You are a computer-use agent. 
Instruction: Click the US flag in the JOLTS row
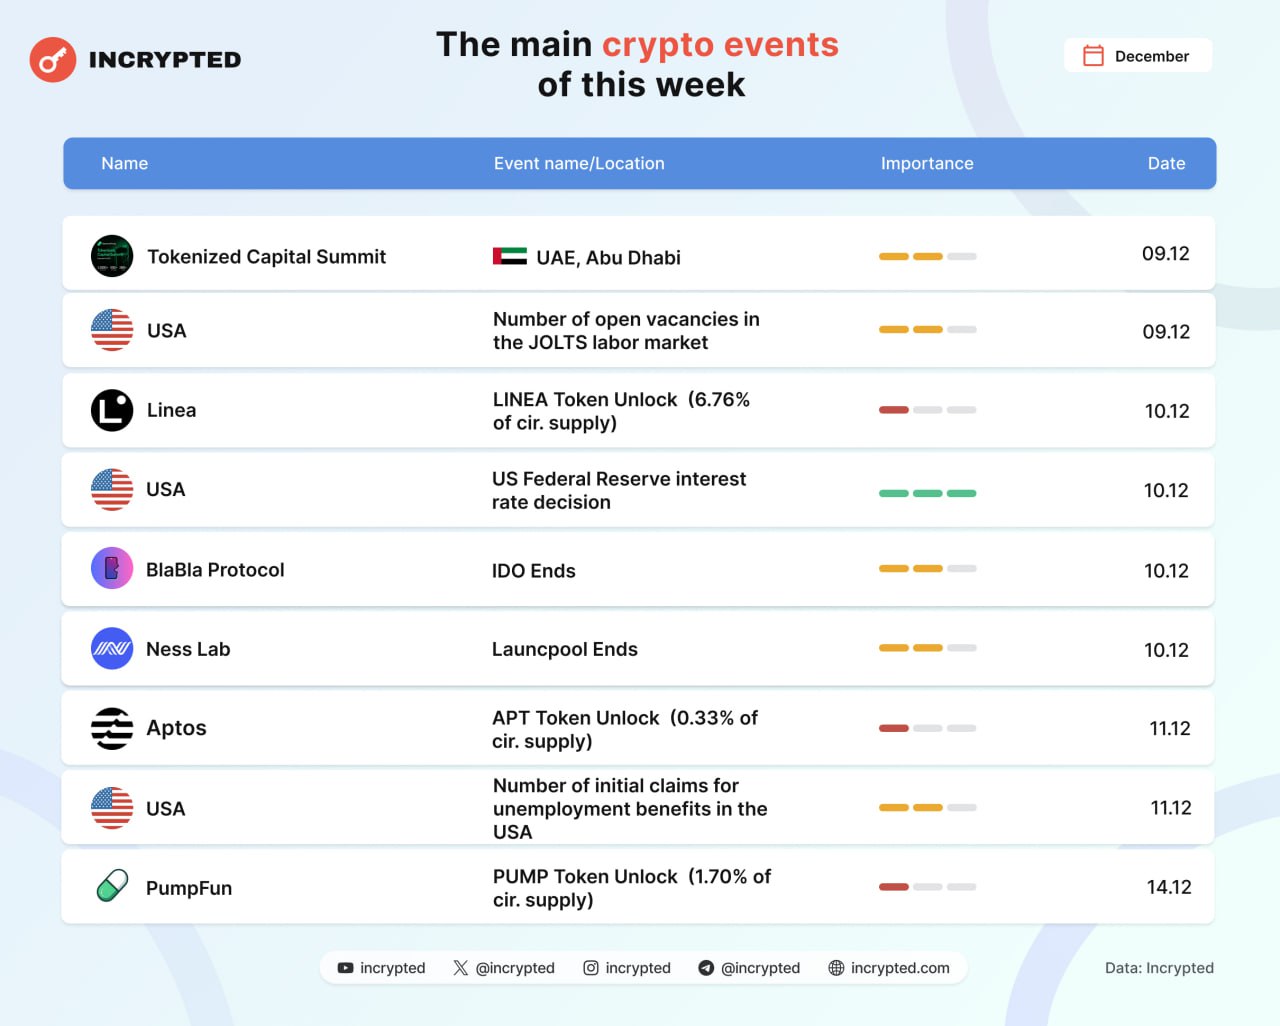pyautogui.click(x=112, y=330)
